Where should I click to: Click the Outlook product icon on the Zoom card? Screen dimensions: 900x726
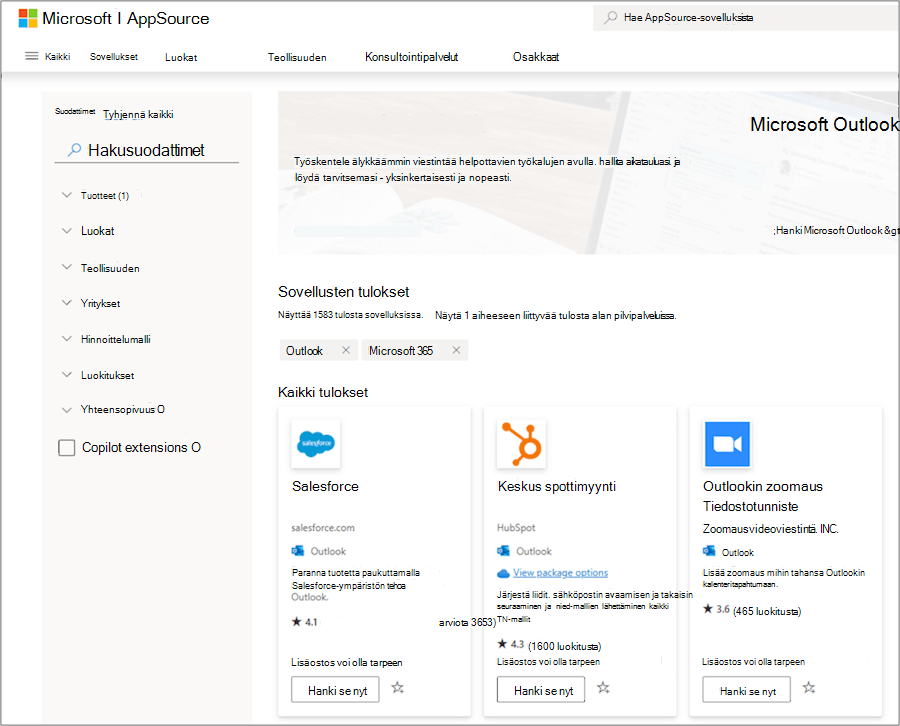point(709,551)
